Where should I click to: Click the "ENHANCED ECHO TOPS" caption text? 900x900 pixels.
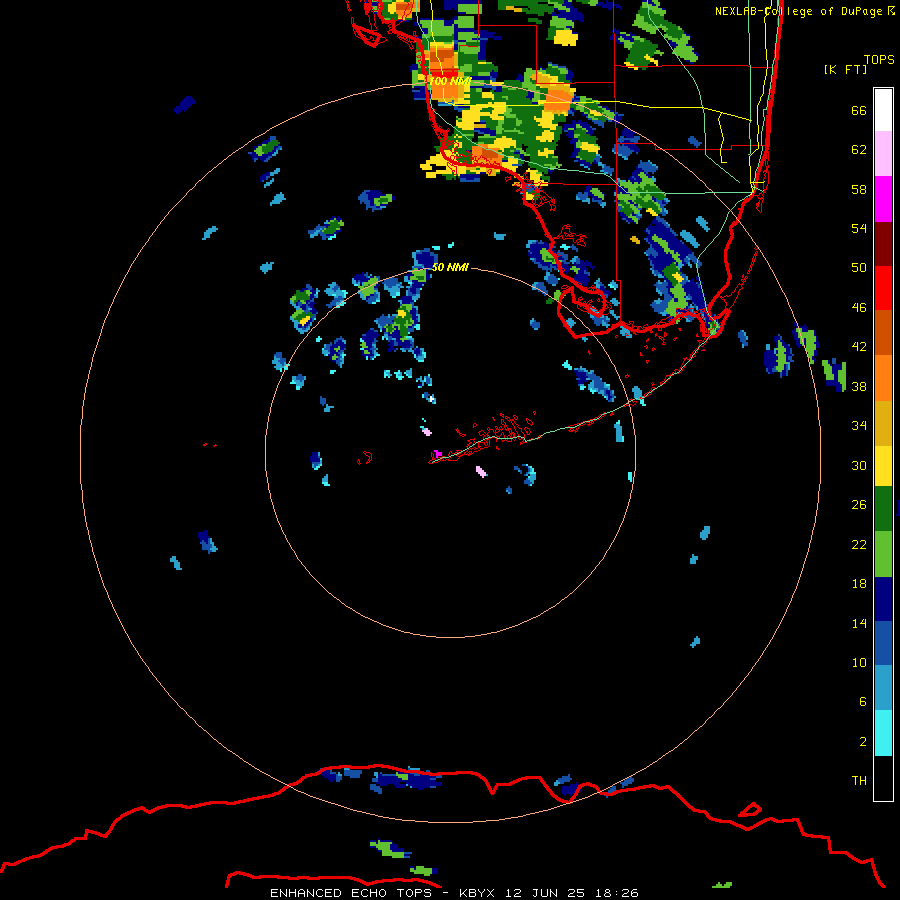351,893
